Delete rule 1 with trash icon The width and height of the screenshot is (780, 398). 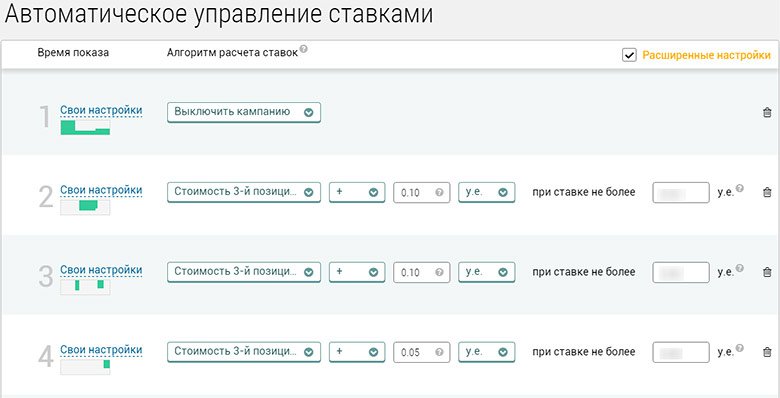tap(767, 112)
